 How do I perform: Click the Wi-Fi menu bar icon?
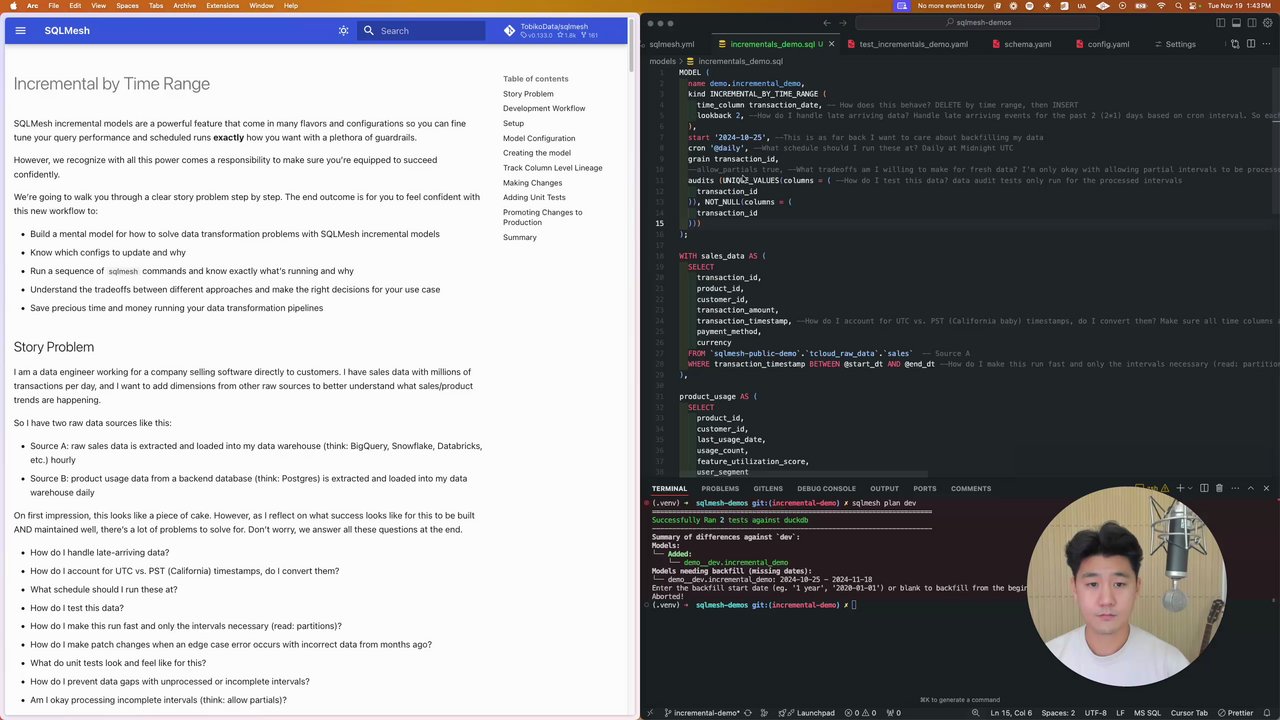(1161, 6)
